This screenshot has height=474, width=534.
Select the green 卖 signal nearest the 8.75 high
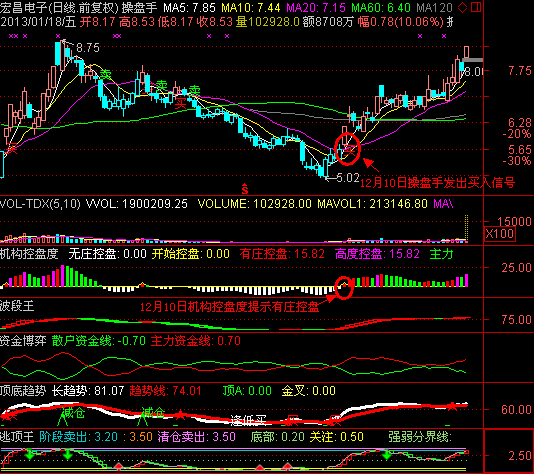105,74
